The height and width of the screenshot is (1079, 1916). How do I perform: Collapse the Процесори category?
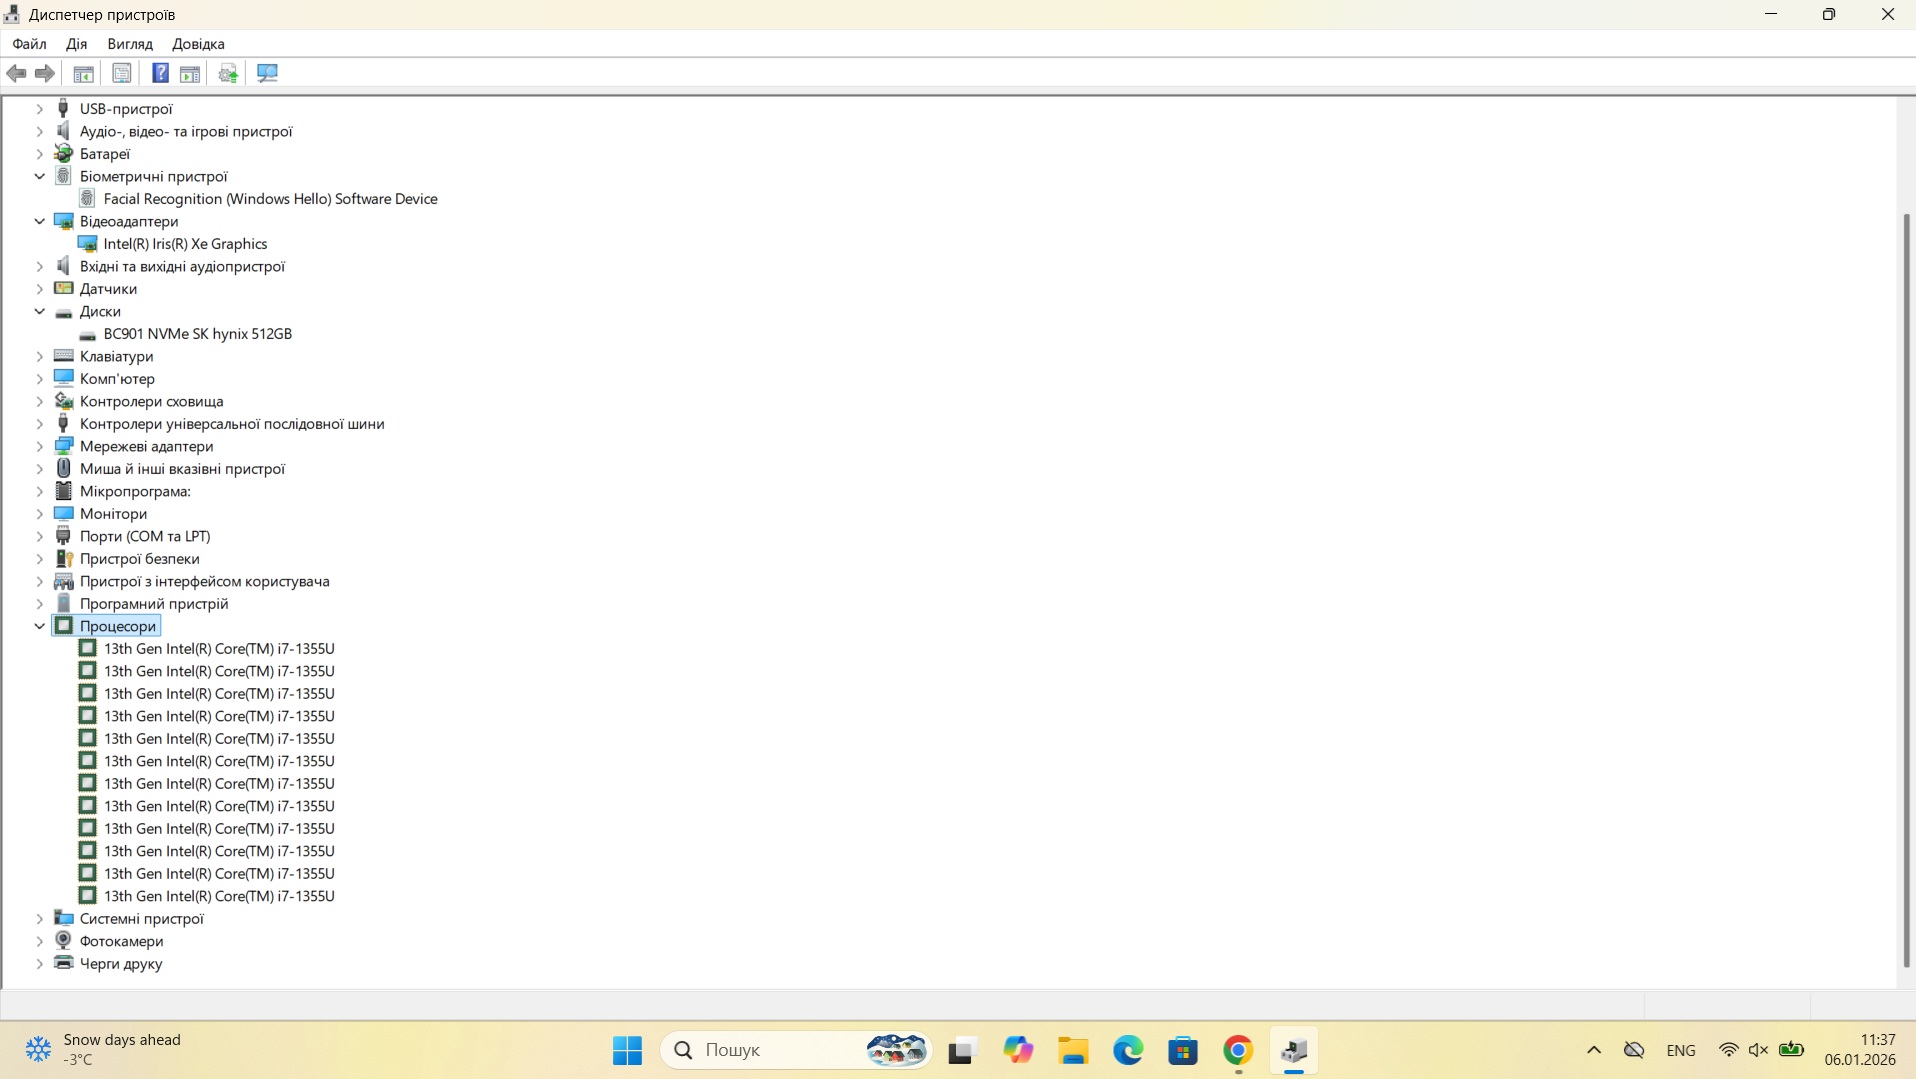pos(40,626)
